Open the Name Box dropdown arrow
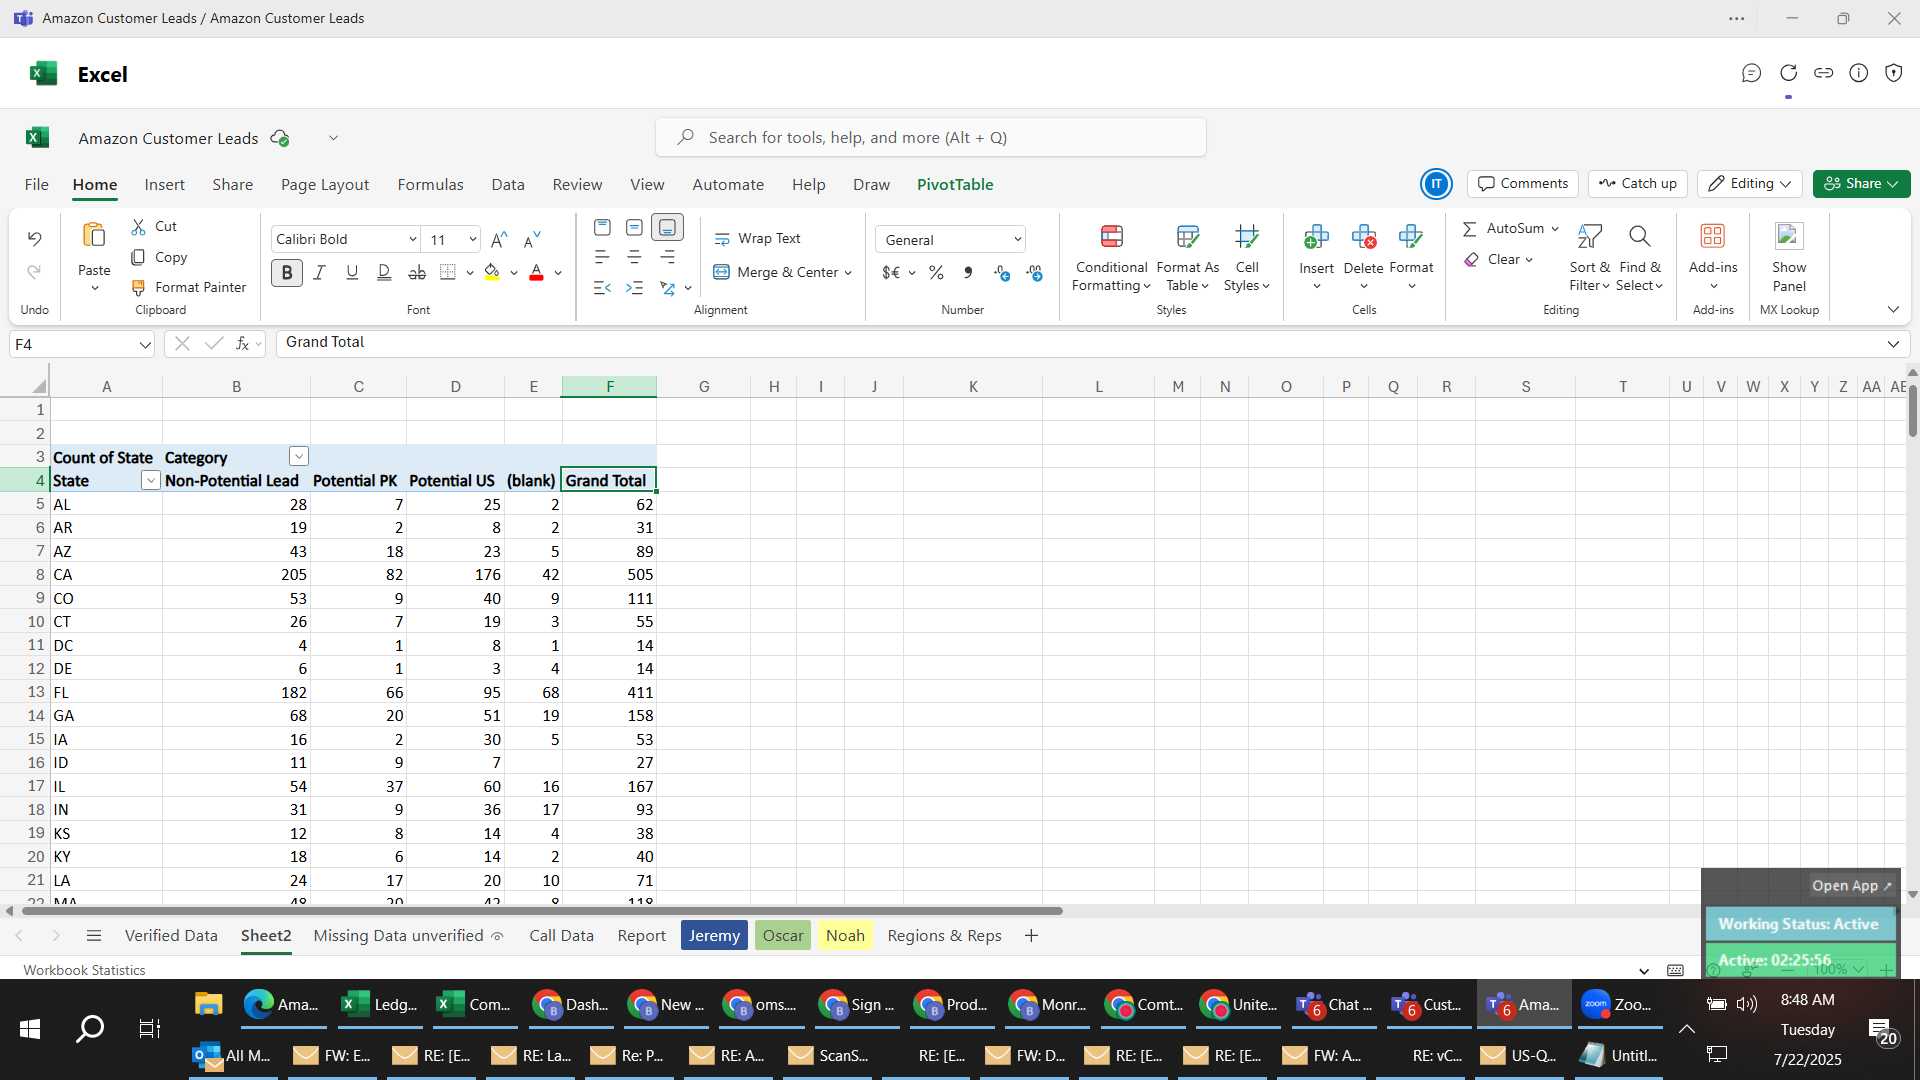This screenshot has width=1920, height=1080. tap(145, 345)
